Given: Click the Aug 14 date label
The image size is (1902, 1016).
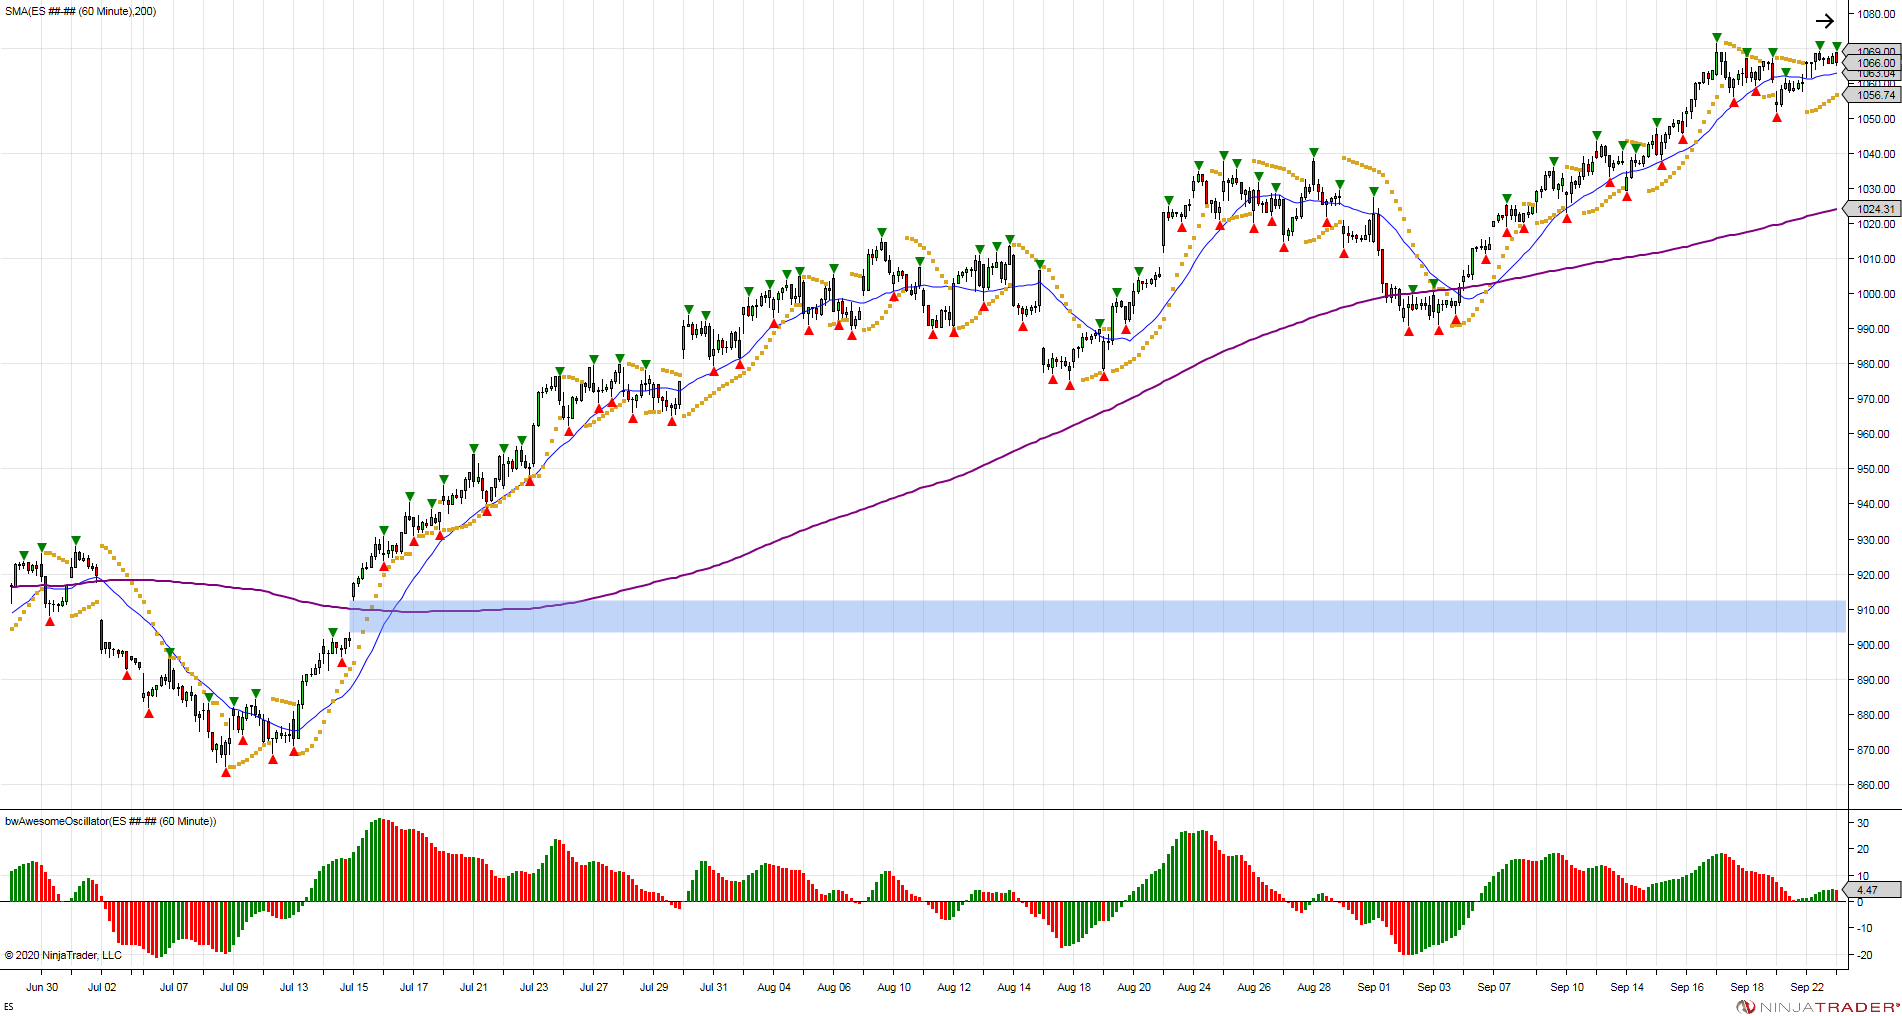Looking at the screenshot, I should coord(1014,987).
